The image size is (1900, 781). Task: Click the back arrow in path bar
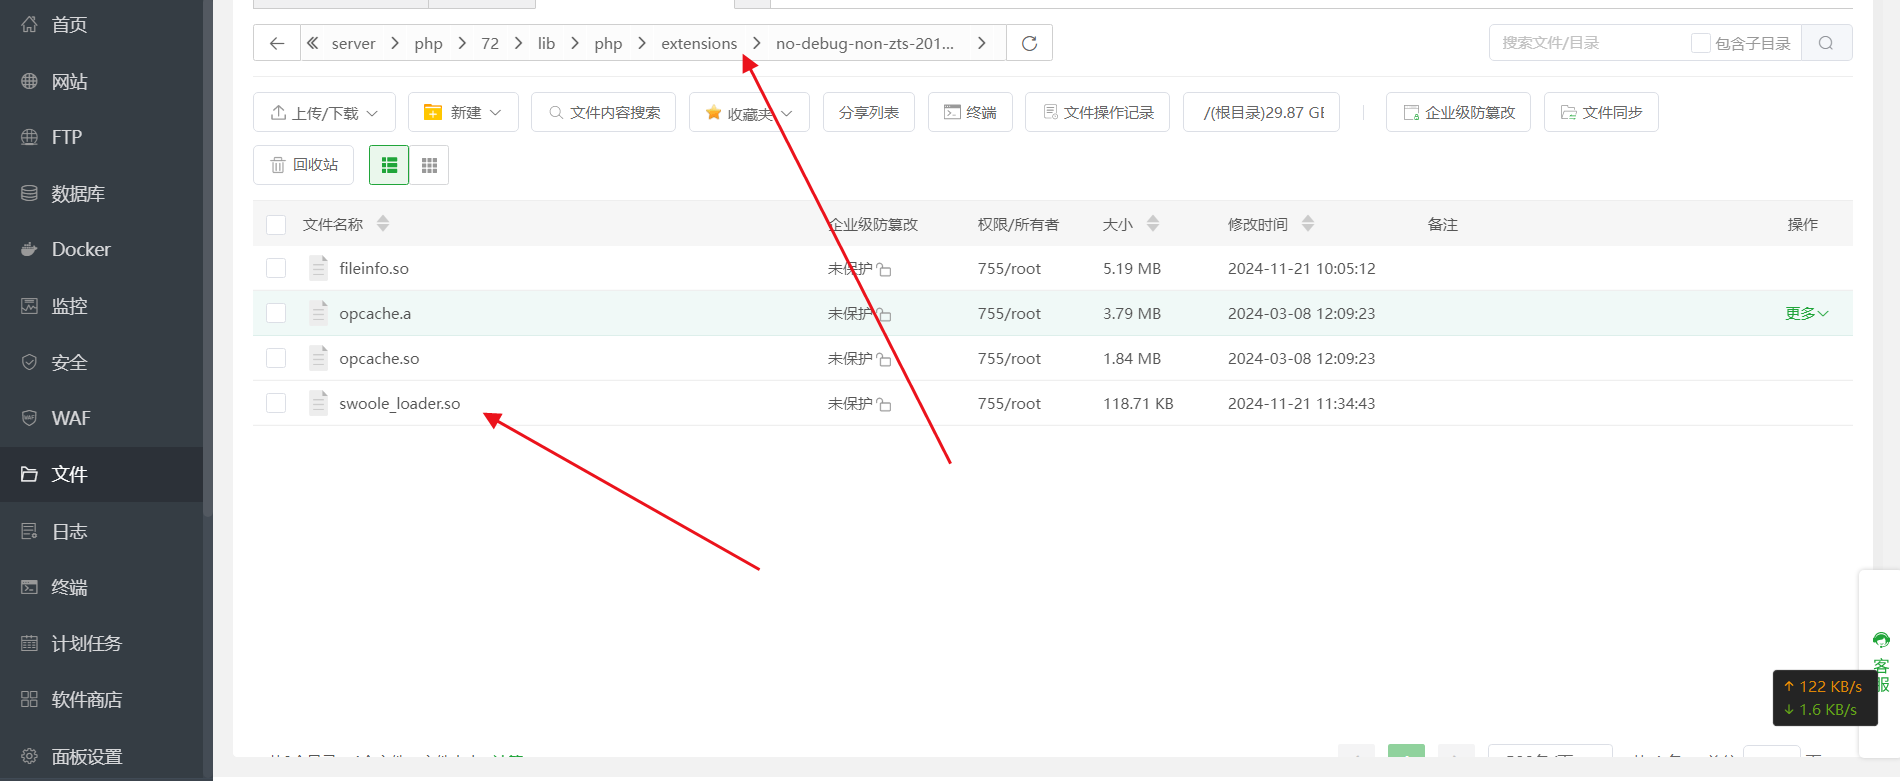[x=277, y=43]
